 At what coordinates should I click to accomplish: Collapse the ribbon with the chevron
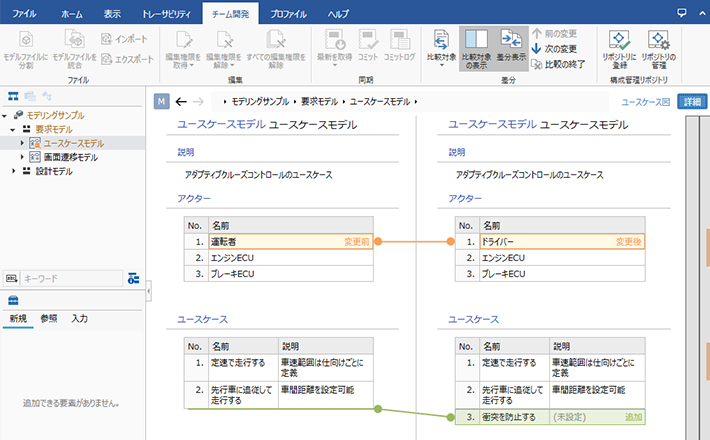pos(702,13)
